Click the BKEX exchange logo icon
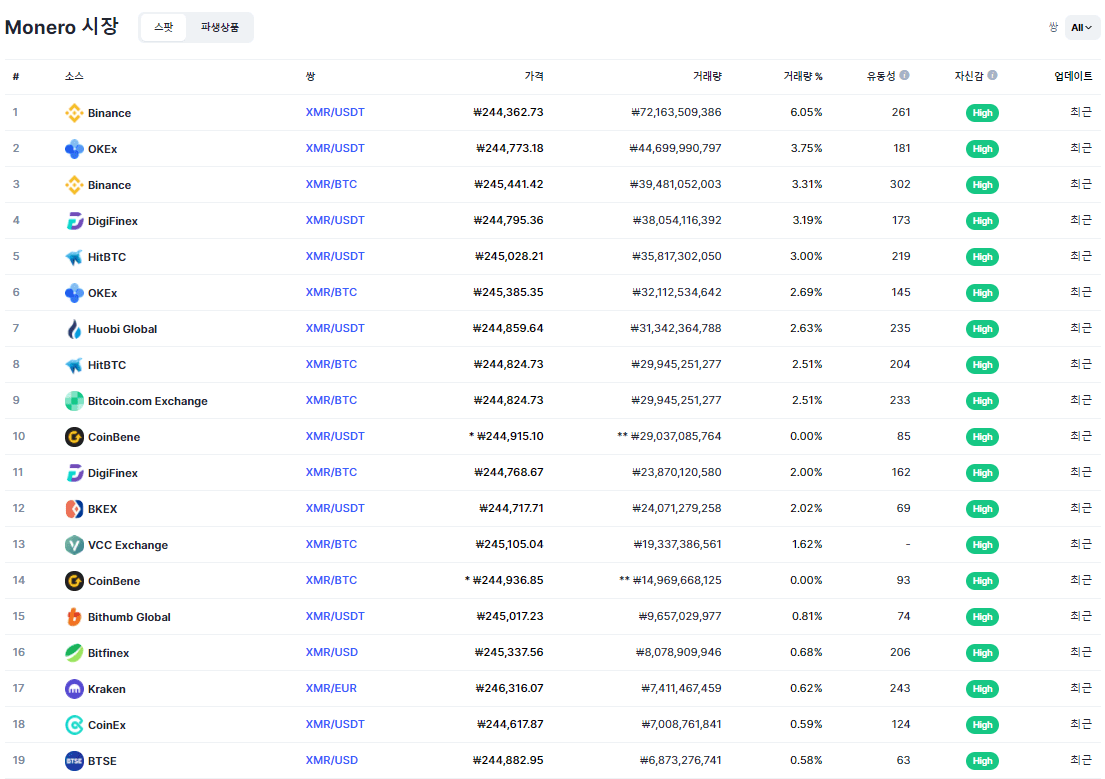 click(74, 509)
